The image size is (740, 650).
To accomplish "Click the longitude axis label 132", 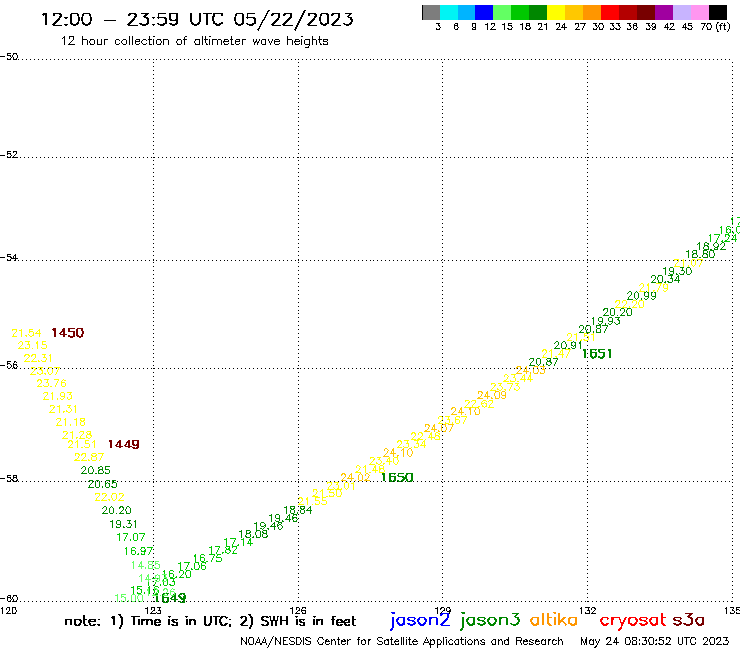I will pyautogui.click(x=588, y=610).
